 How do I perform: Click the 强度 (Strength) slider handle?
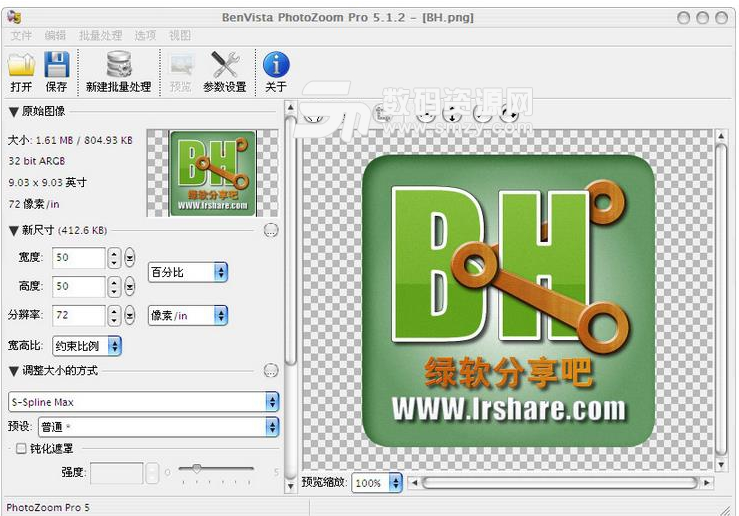click(197, 468)
